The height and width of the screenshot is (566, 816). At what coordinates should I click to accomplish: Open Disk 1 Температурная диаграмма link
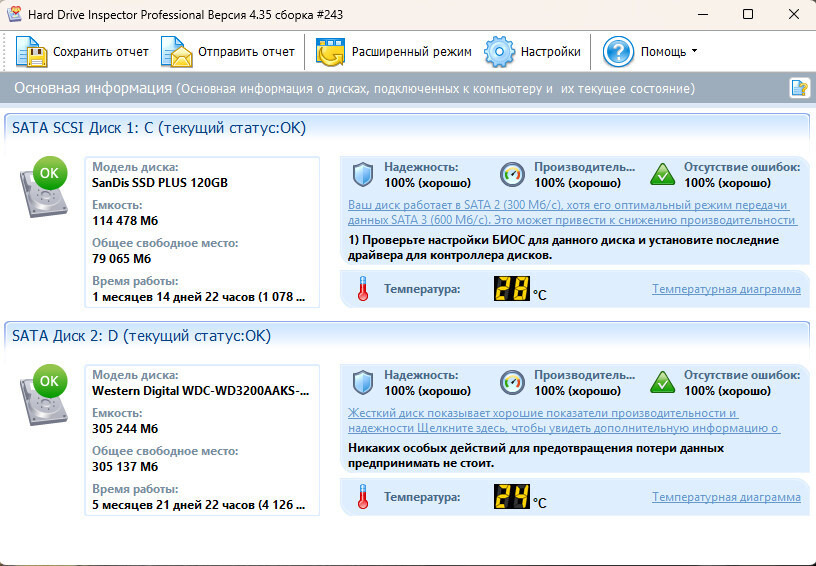pos(726,289)
